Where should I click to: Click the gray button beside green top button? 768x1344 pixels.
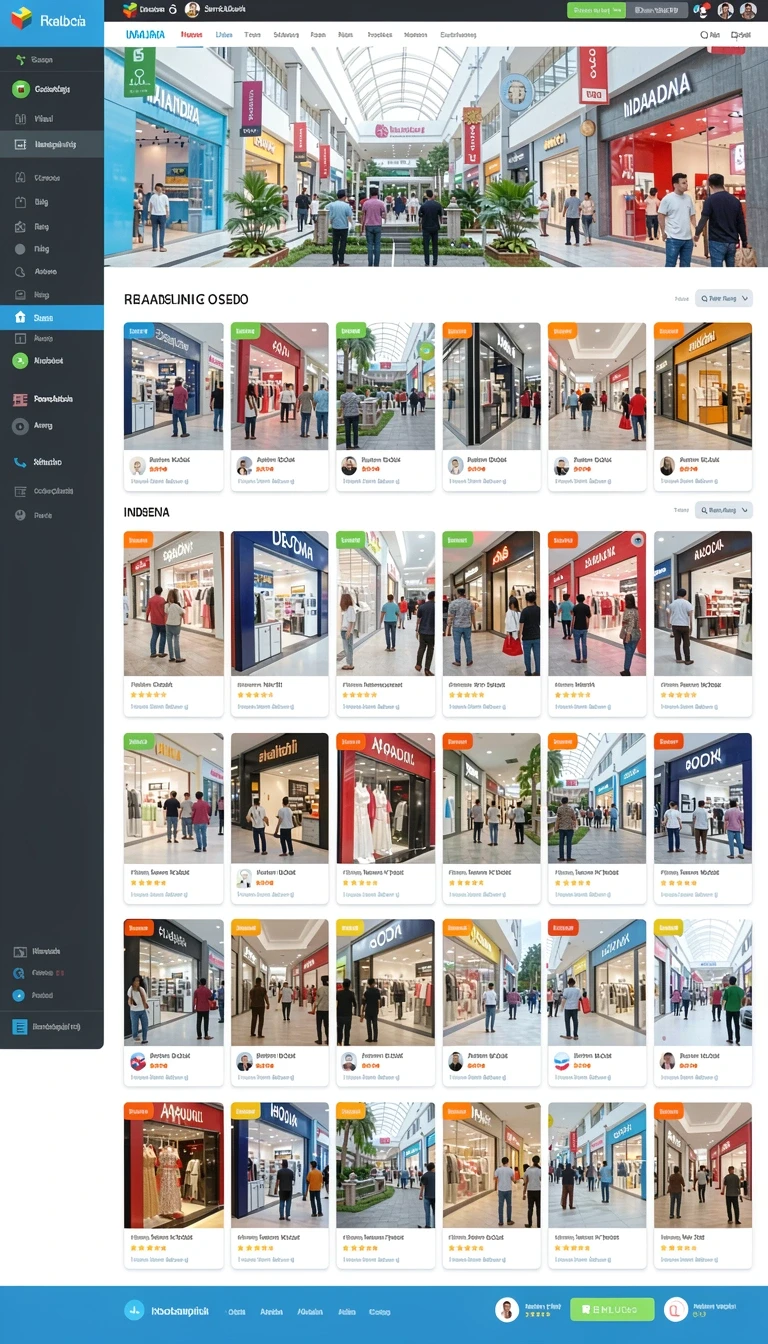[659, 10]
